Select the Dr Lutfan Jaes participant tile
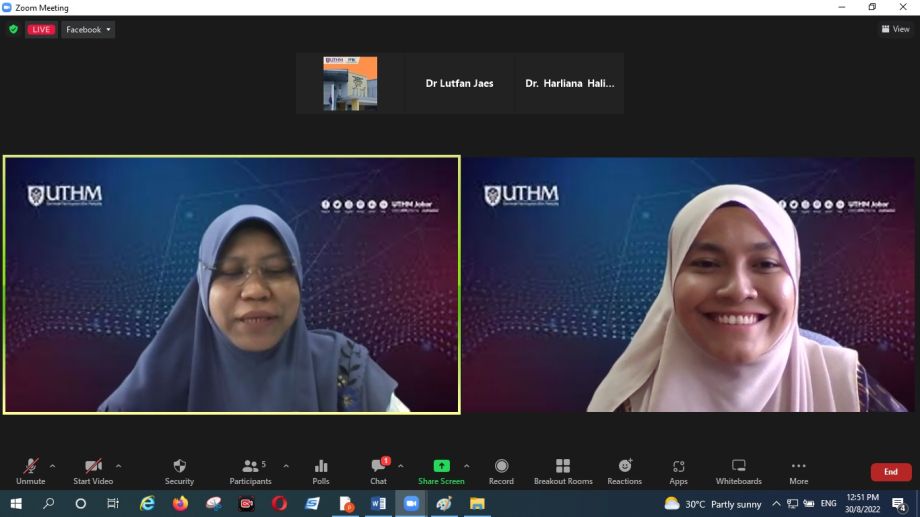The height and width of the screenshot is (517, 920). [460, 84]
